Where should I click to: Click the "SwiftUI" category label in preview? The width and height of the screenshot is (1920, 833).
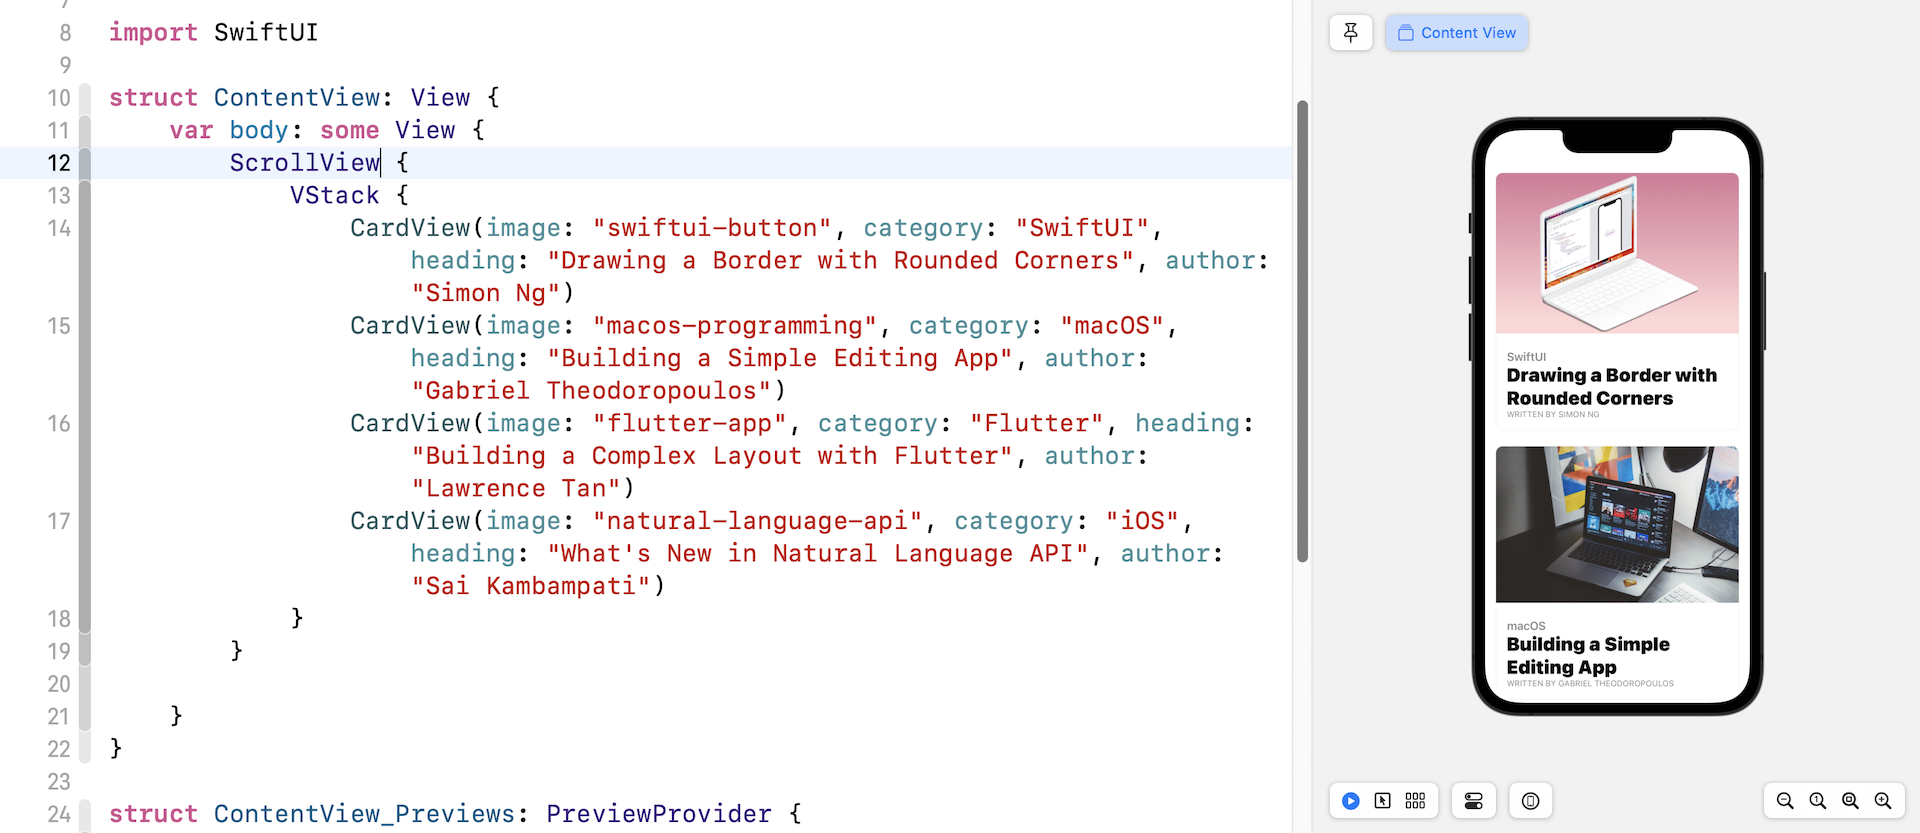pos(1526,357)
